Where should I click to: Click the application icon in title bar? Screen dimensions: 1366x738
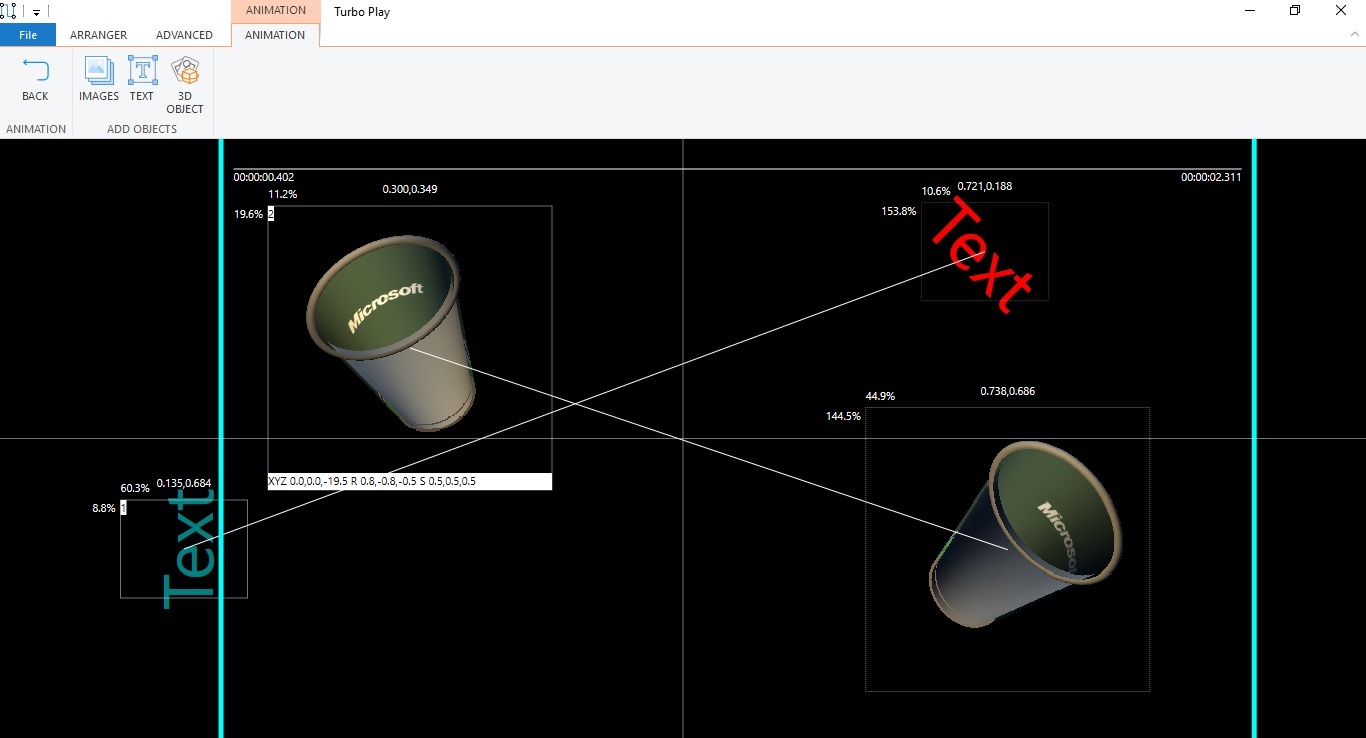point(10,11)
